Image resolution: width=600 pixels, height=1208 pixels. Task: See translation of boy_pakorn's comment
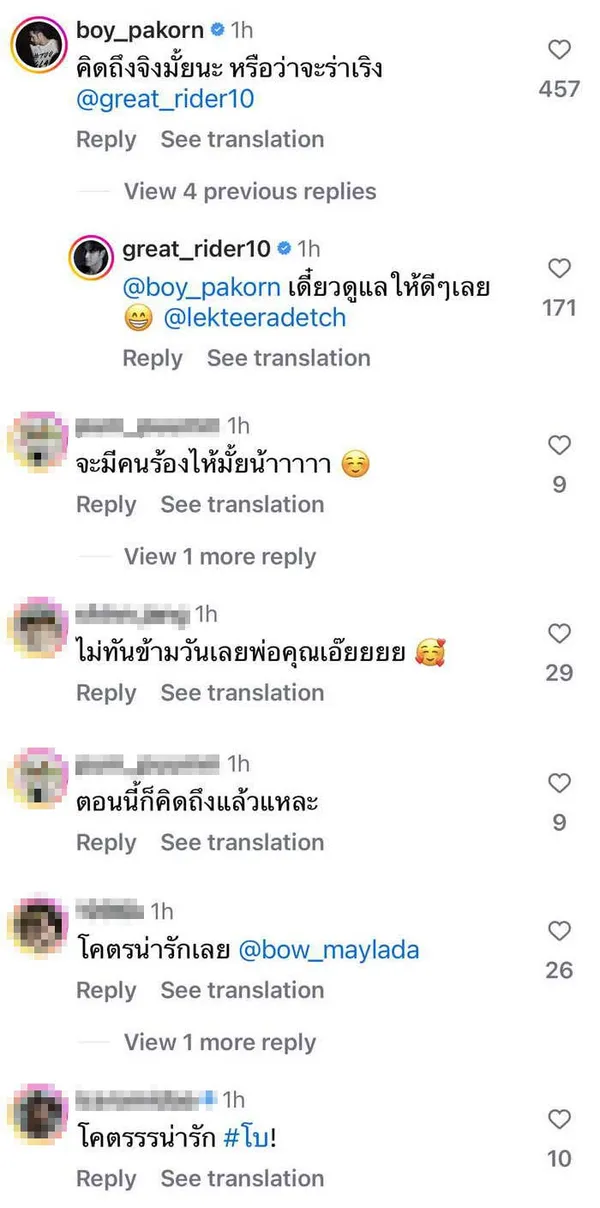pyautogui.click(x=242, y=139)
